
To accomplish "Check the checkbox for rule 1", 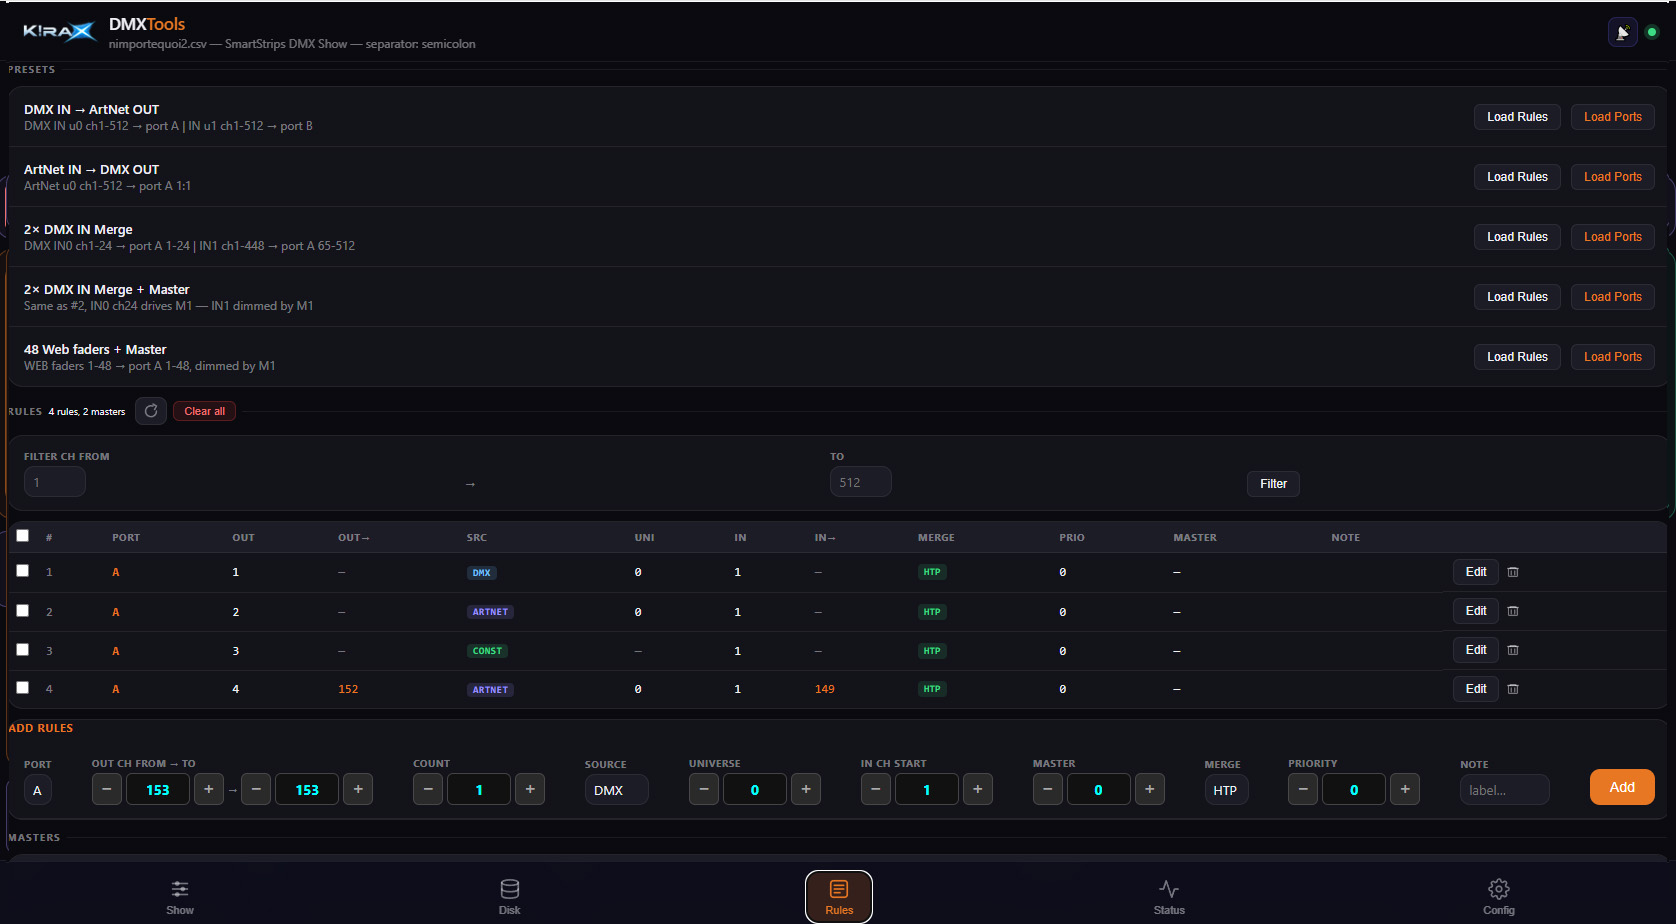I will pos(23,570).
